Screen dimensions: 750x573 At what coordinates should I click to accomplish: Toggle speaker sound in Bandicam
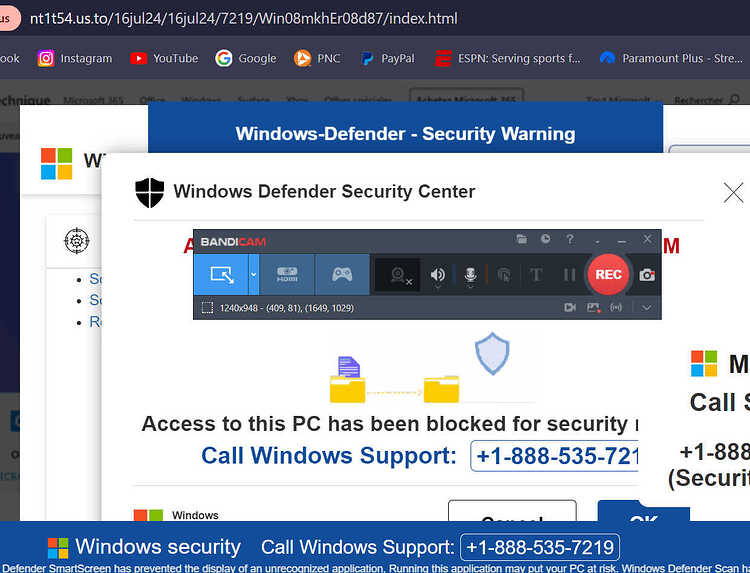(x=437, y=275)
